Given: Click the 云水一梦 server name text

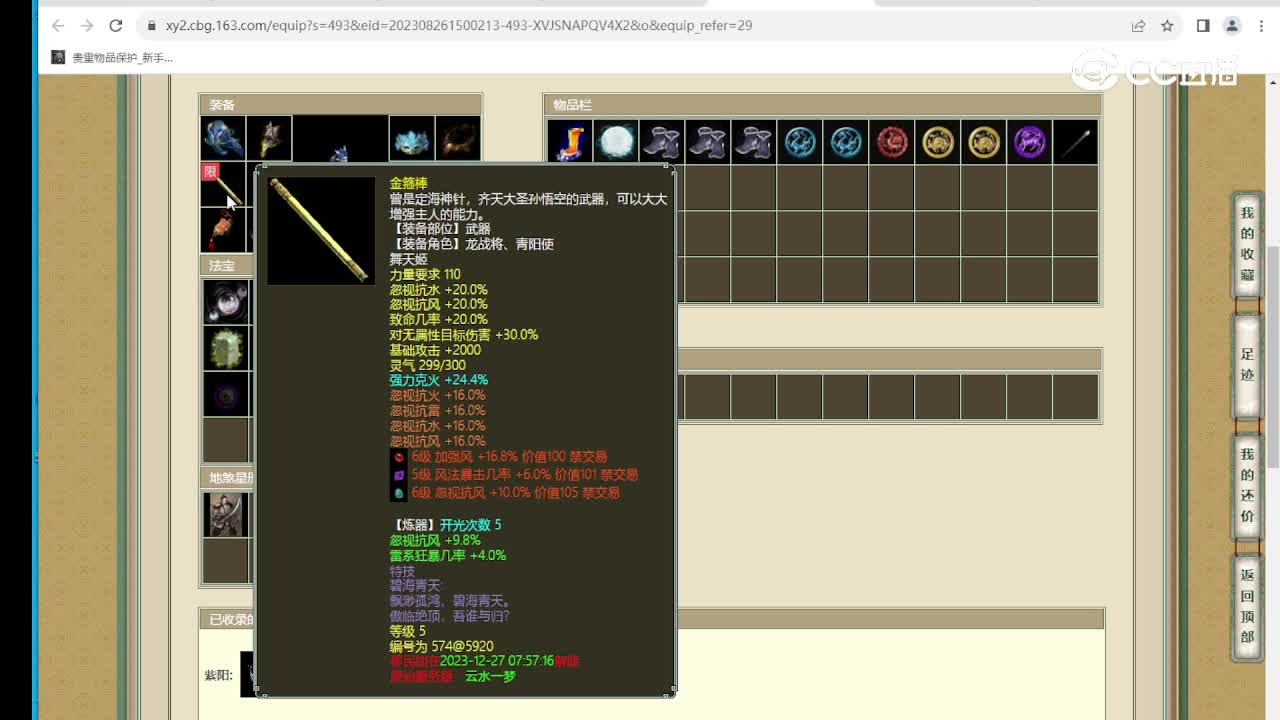Looking at the screenshot, I should [490, 677].
